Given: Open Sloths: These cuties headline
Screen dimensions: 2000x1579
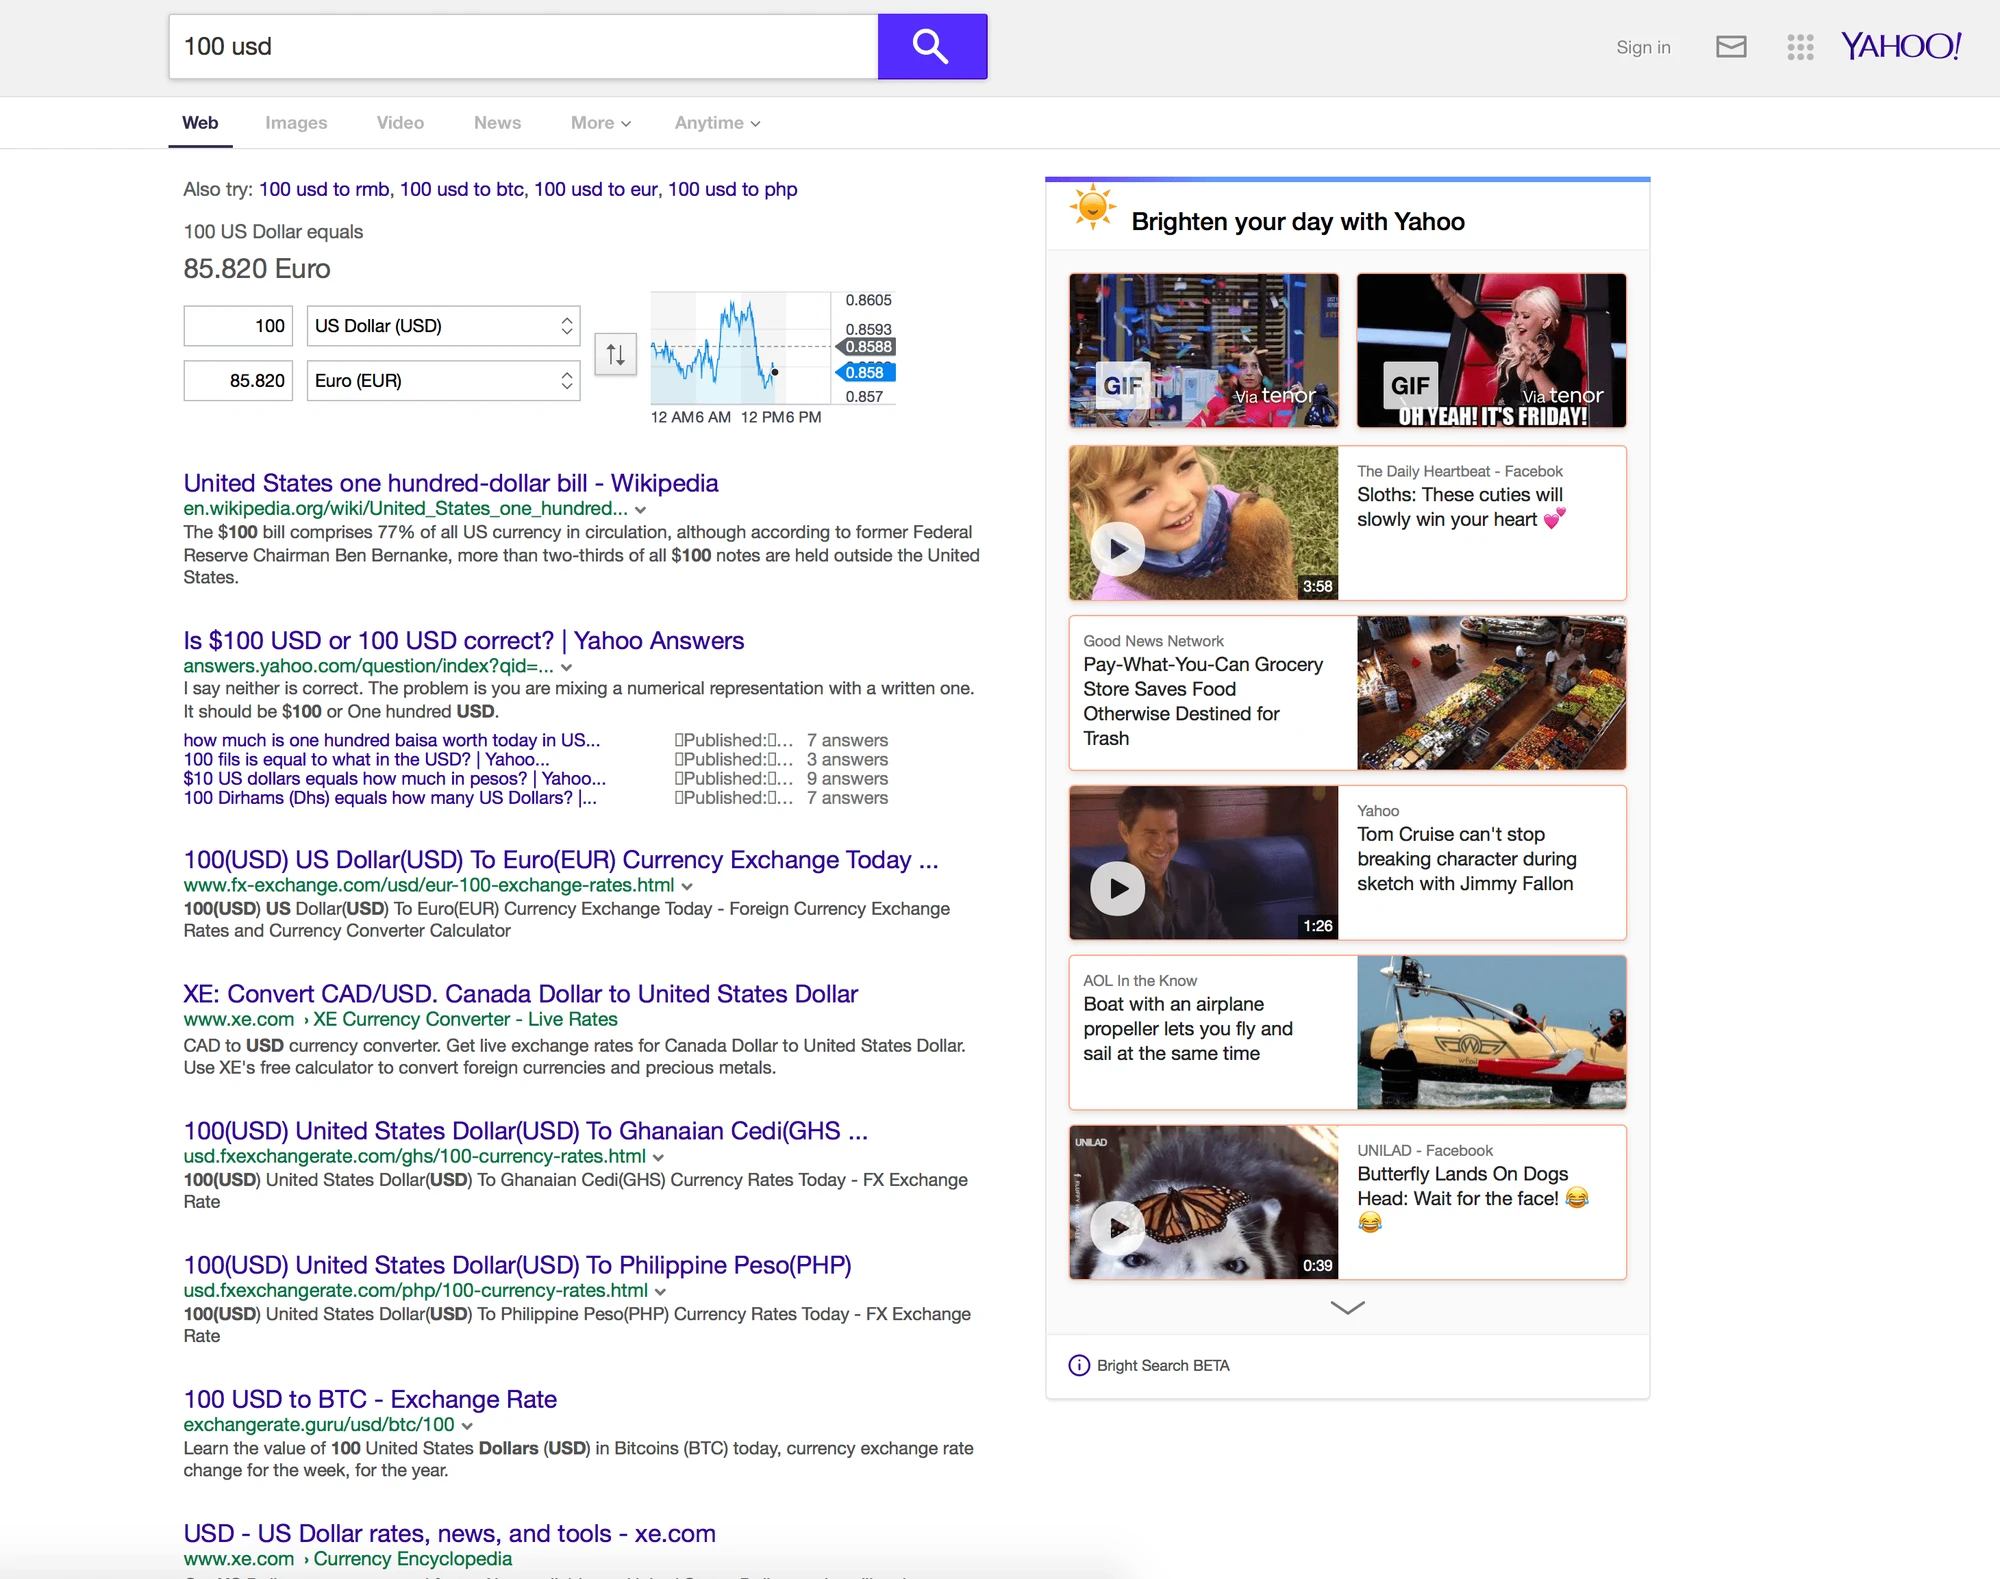Looking at the screenshot, I should tap(1460, 507).
